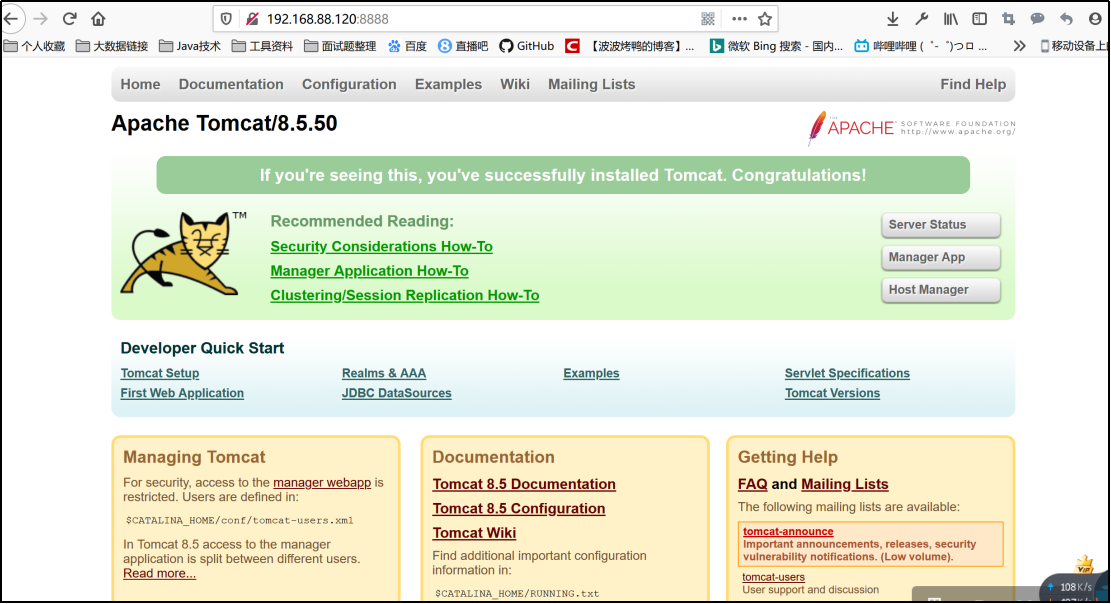Click the browser forward arrow

coord(40,18)
